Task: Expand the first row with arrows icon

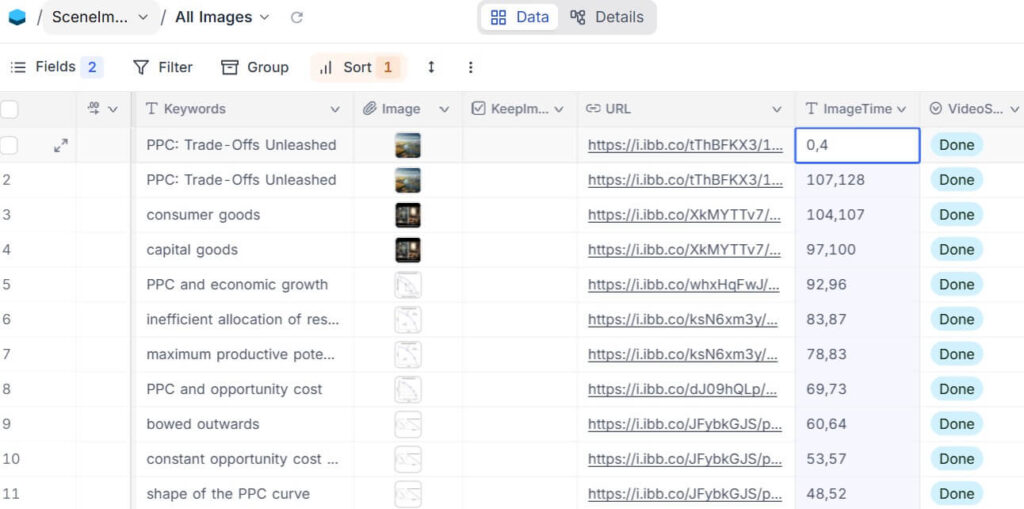Action: click(x=61, y=145)
